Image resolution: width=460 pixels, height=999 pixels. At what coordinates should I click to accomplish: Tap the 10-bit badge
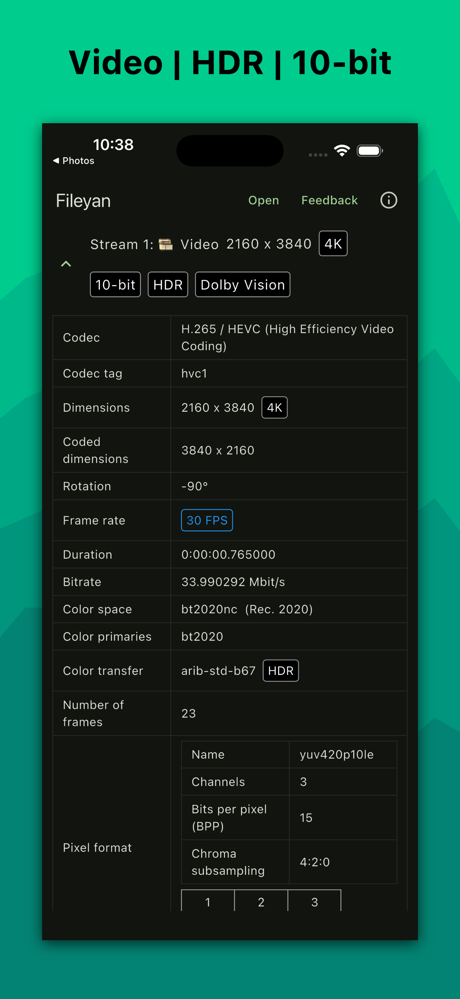115,285
